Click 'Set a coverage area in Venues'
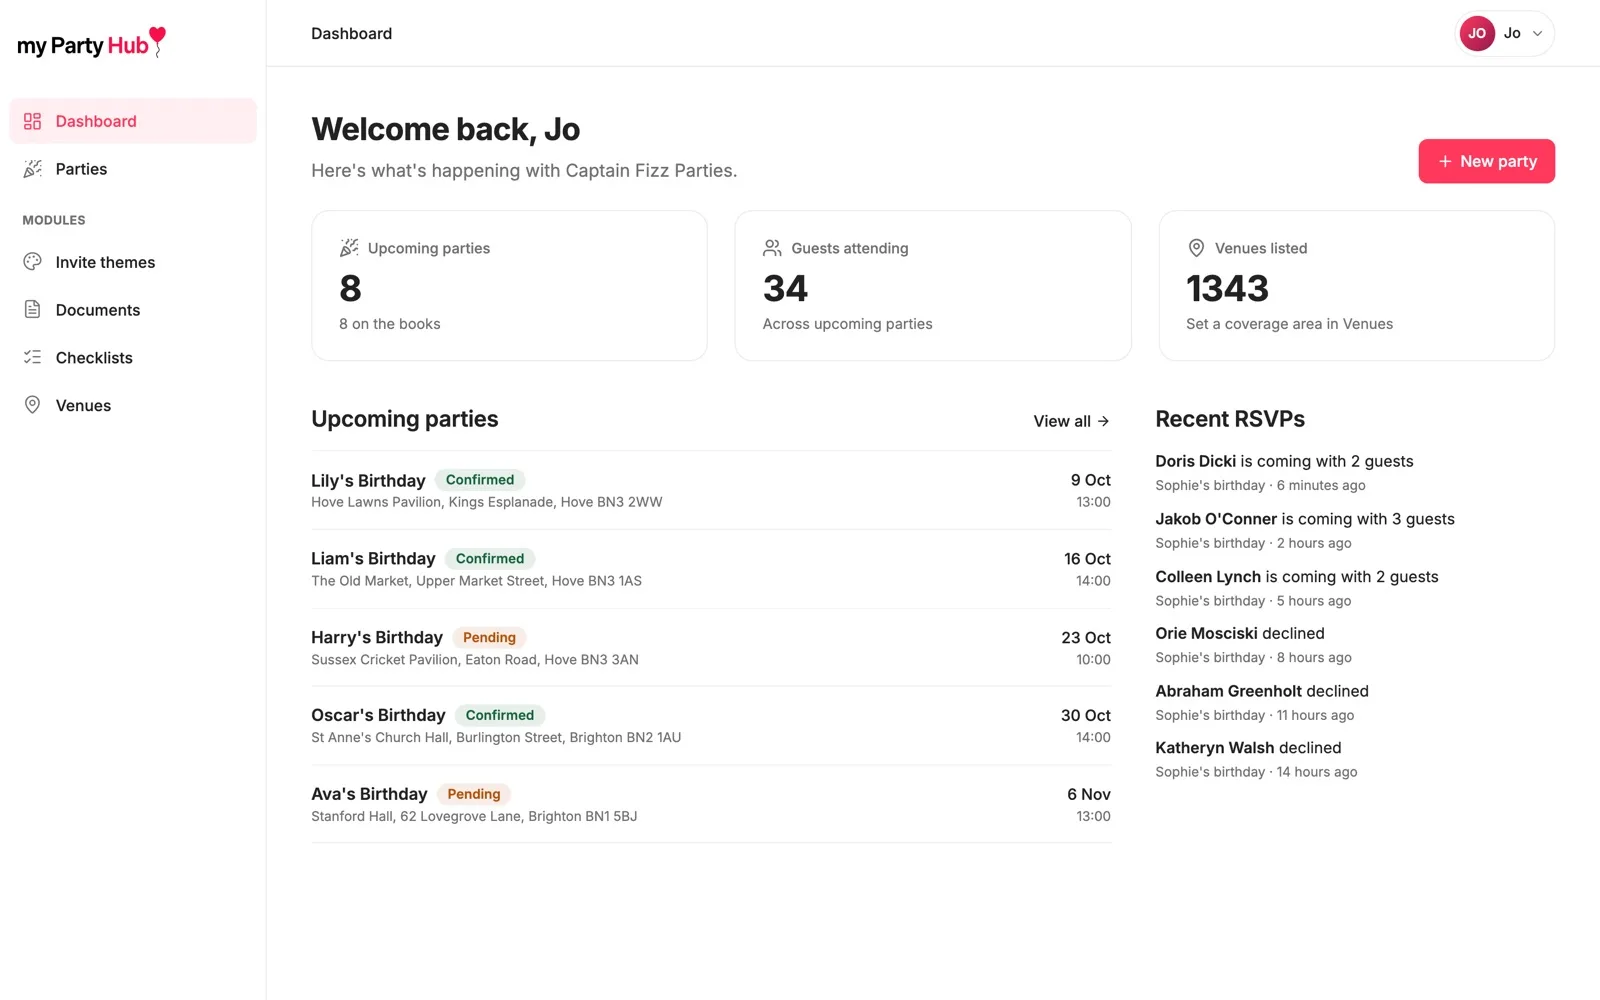This screenshot has height=1000, width=1600. (x=1289, y=324)
